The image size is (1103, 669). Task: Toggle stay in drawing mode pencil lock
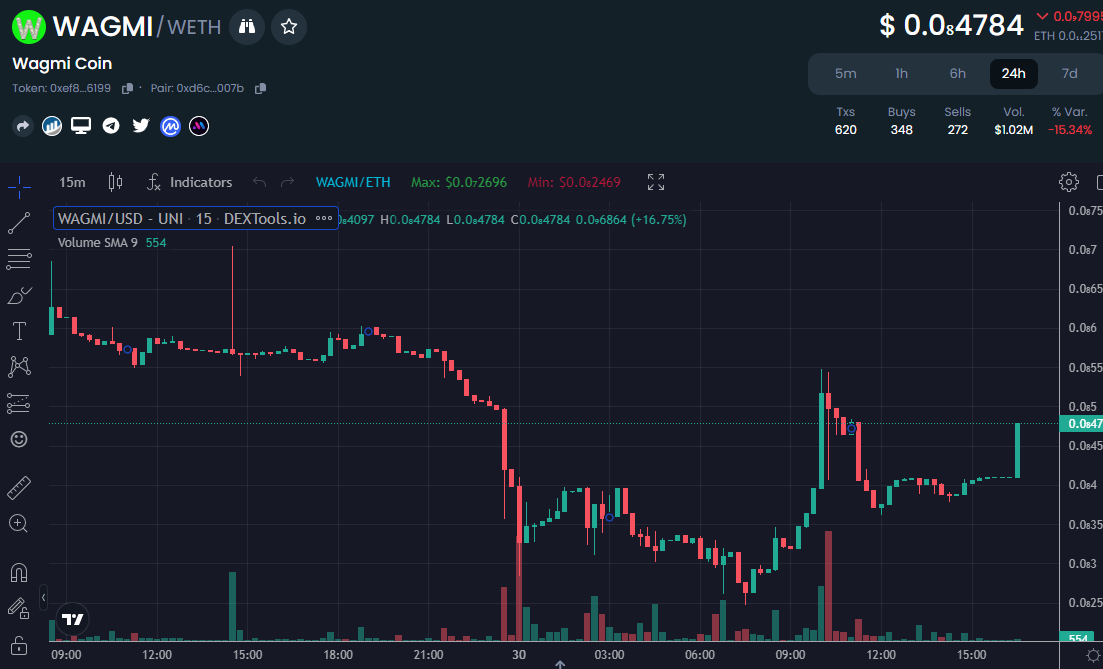tap(19, 609)
